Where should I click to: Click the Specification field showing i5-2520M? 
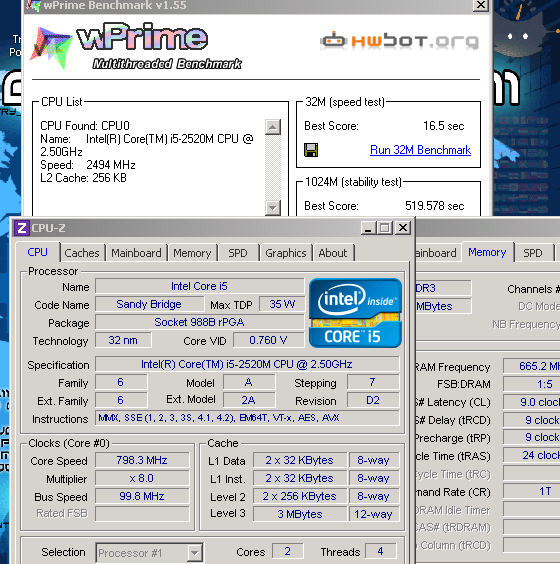click(x=247, y=364)
